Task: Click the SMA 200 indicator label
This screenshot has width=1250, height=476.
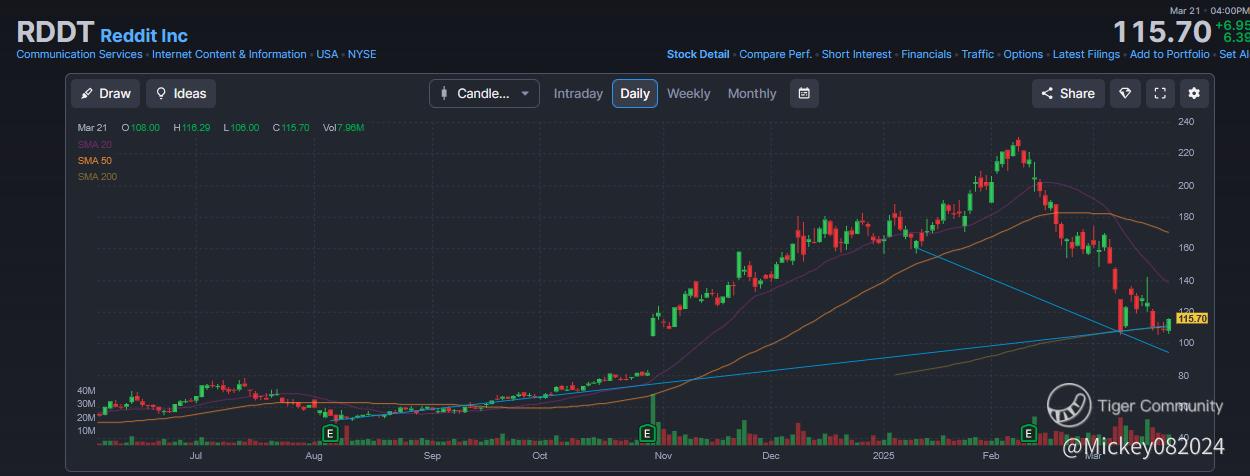Action: 98,177
